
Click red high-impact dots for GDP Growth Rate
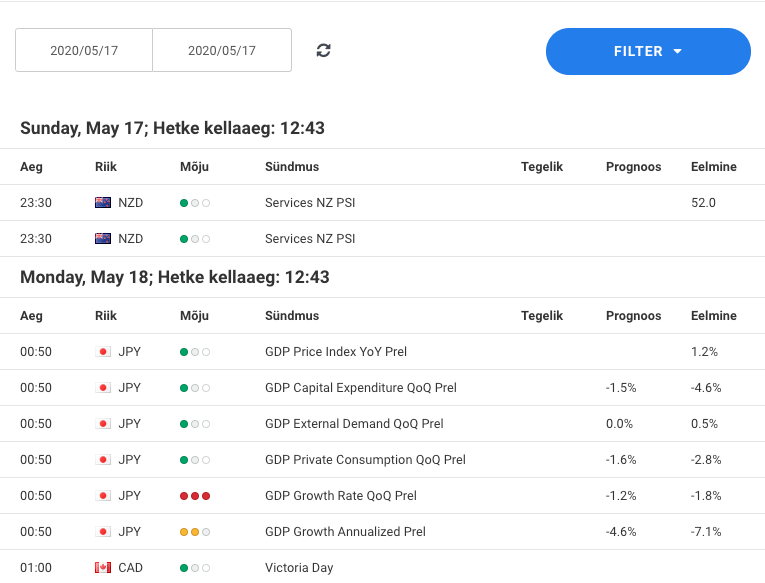coord(195,496)
